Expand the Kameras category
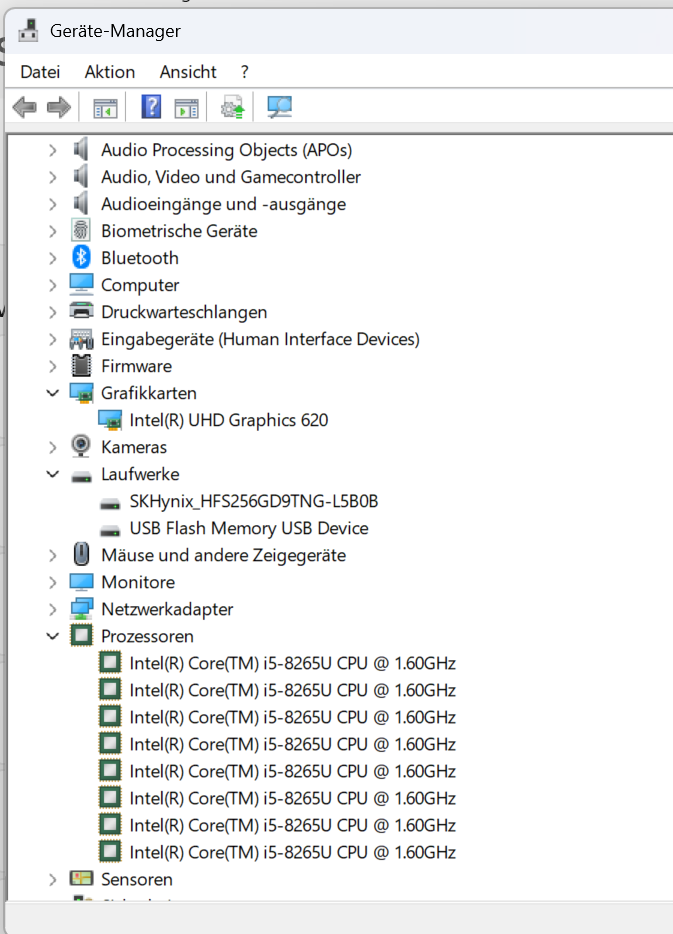 click(53, 447)
